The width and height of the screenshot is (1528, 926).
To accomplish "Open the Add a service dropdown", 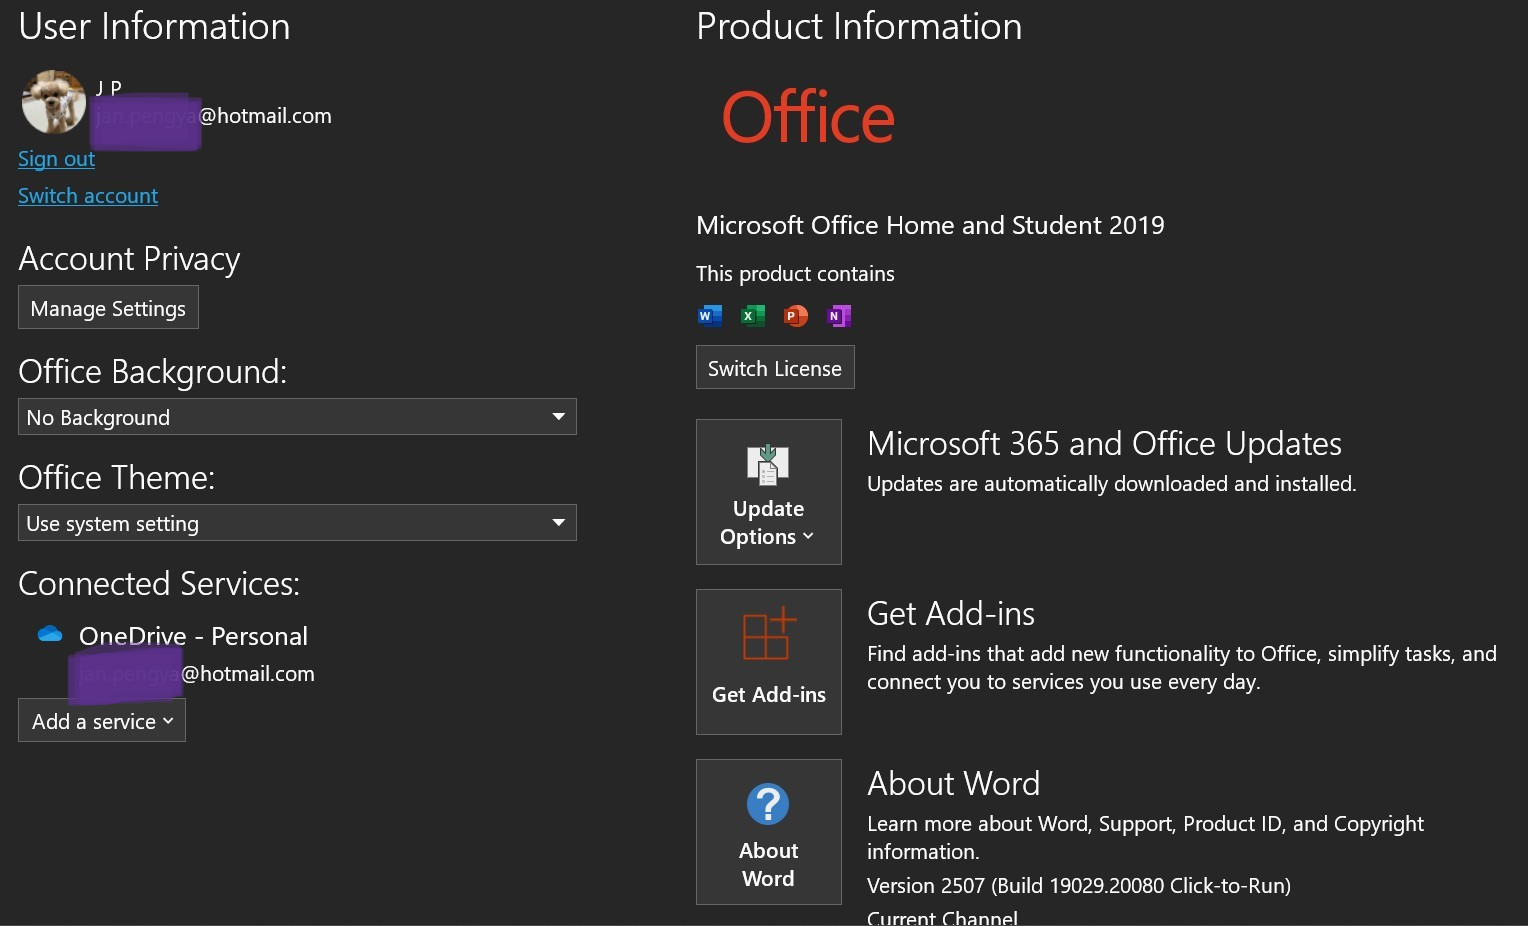I will [102, 720].
